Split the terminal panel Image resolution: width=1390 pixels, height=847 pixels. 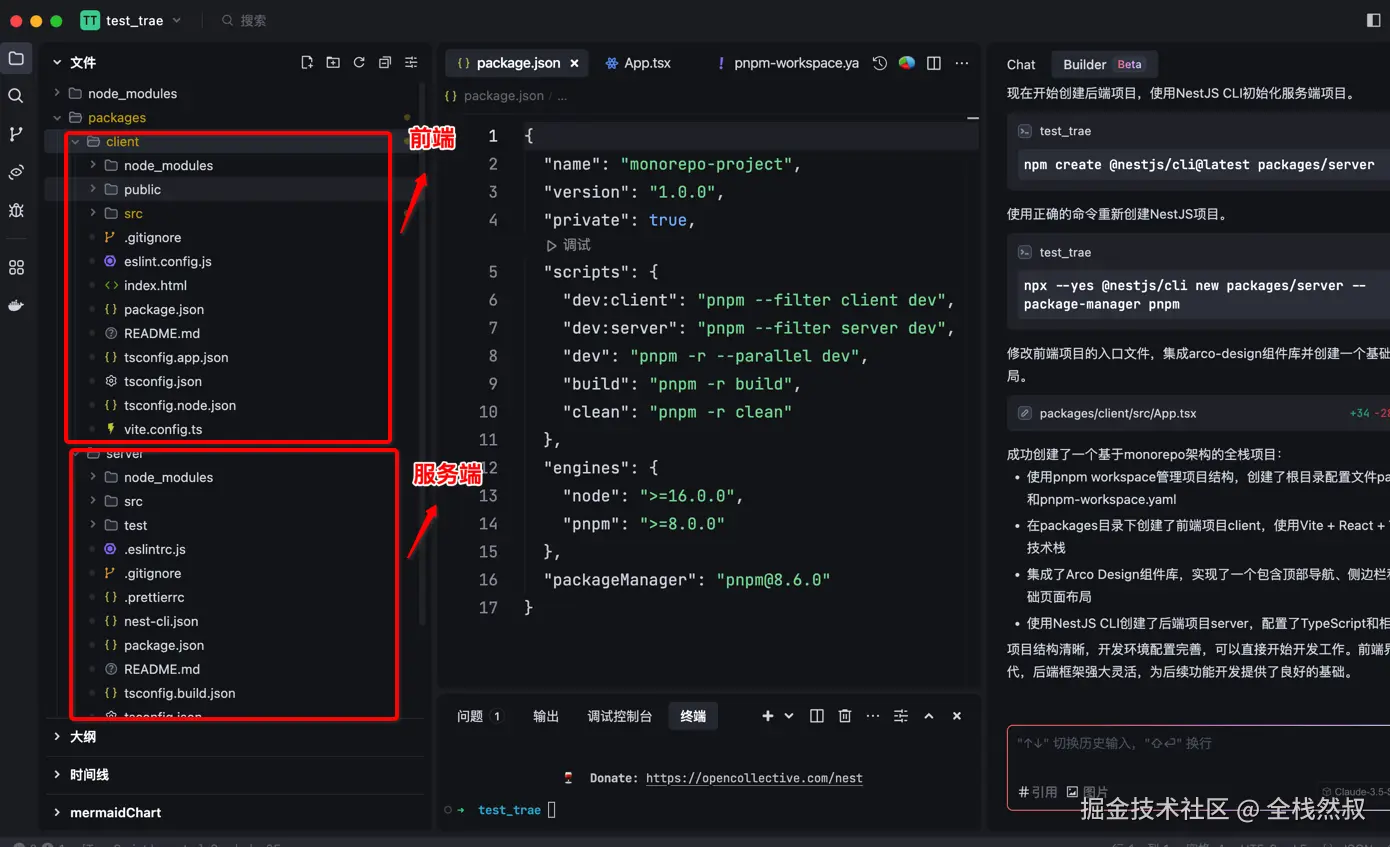pyautogui.click(x=817, y=716)
